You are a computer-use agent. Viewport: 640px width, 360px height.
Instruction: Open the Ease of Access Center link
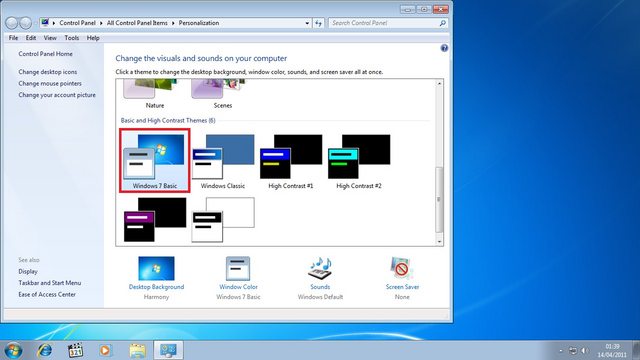pyautogui.click(x=47, y=294)
